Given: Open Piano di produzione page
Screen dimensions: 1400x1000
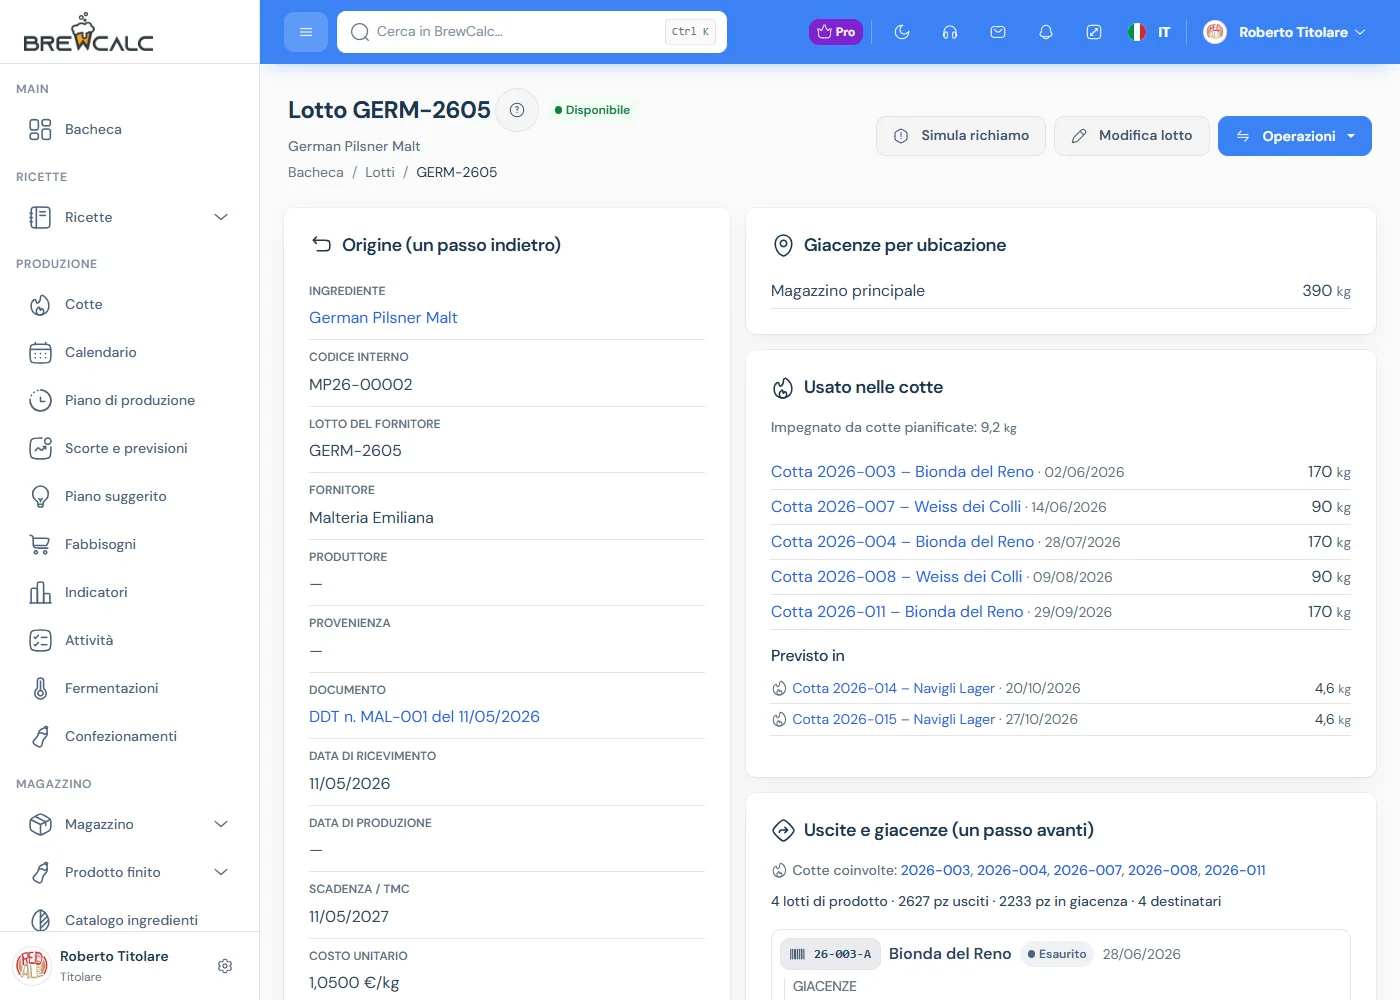Looking at the screenshot, I should [130, 400].
